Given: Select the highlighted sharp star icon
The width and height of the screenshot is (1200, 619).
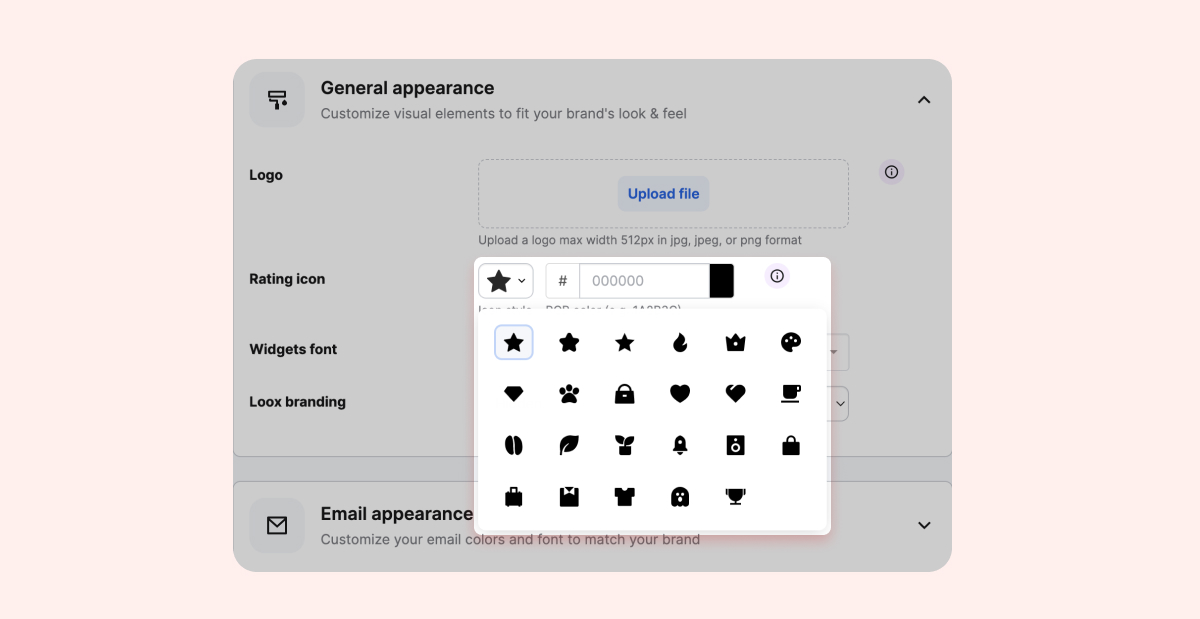Looking at the screenshot, I should (514, 343).
